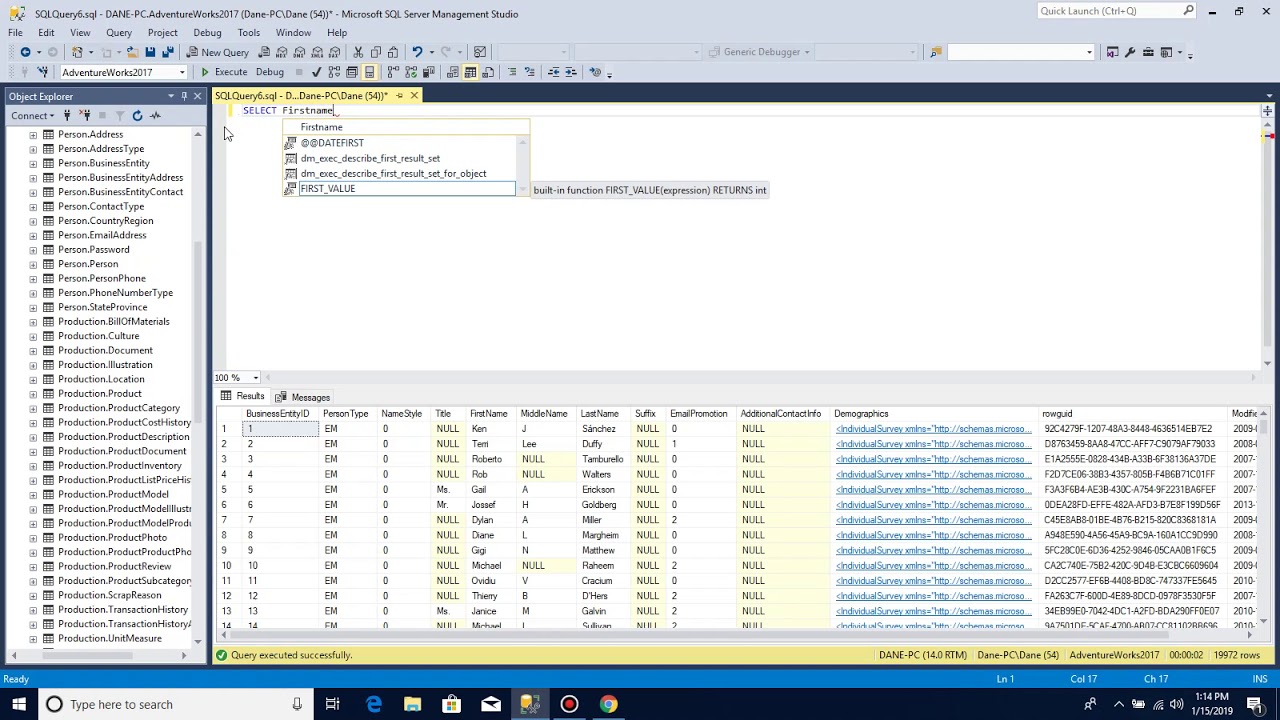Select @@DATEFIRST in the autocomplete list

[x=399, y=143]
